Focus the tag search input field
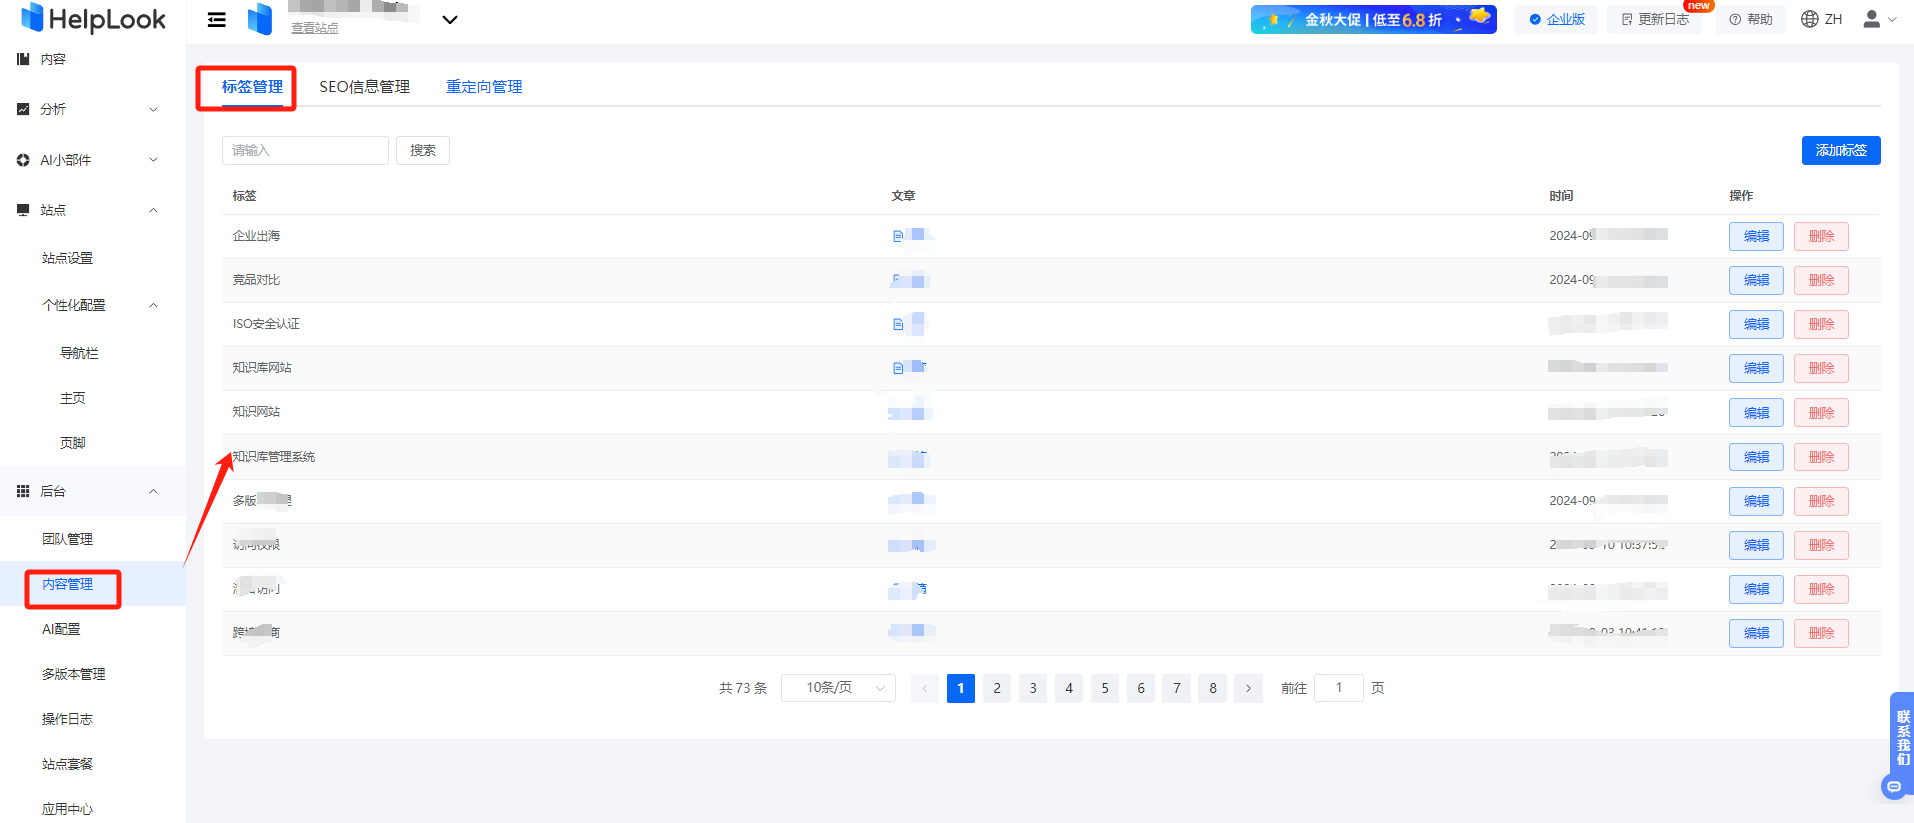The width and height of the screenshot is (1914, 823). (x=305, y=150)
